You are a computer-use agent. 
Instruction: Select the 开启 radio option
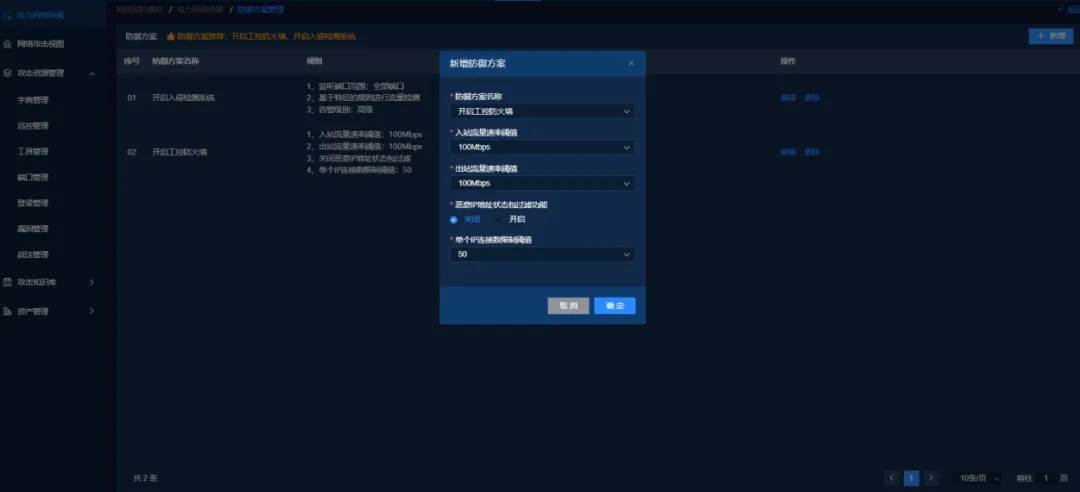click(x=498, y=219)
